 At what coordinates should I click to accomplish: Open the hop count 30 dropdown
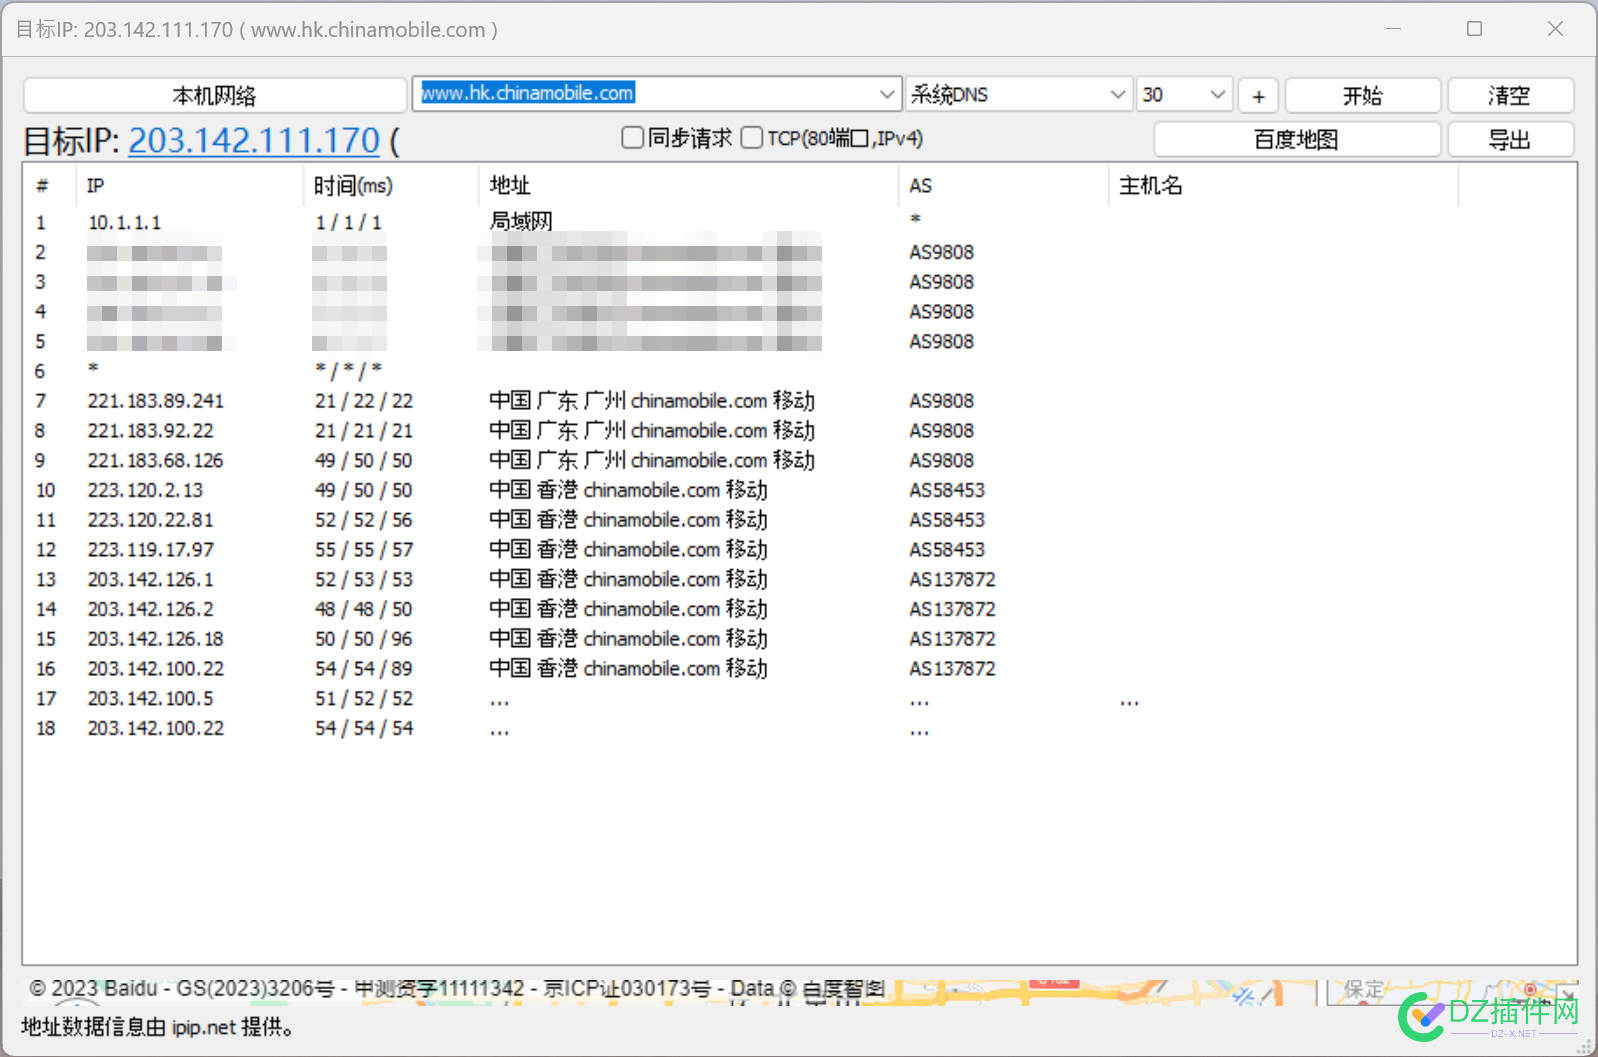[1183, 95]
